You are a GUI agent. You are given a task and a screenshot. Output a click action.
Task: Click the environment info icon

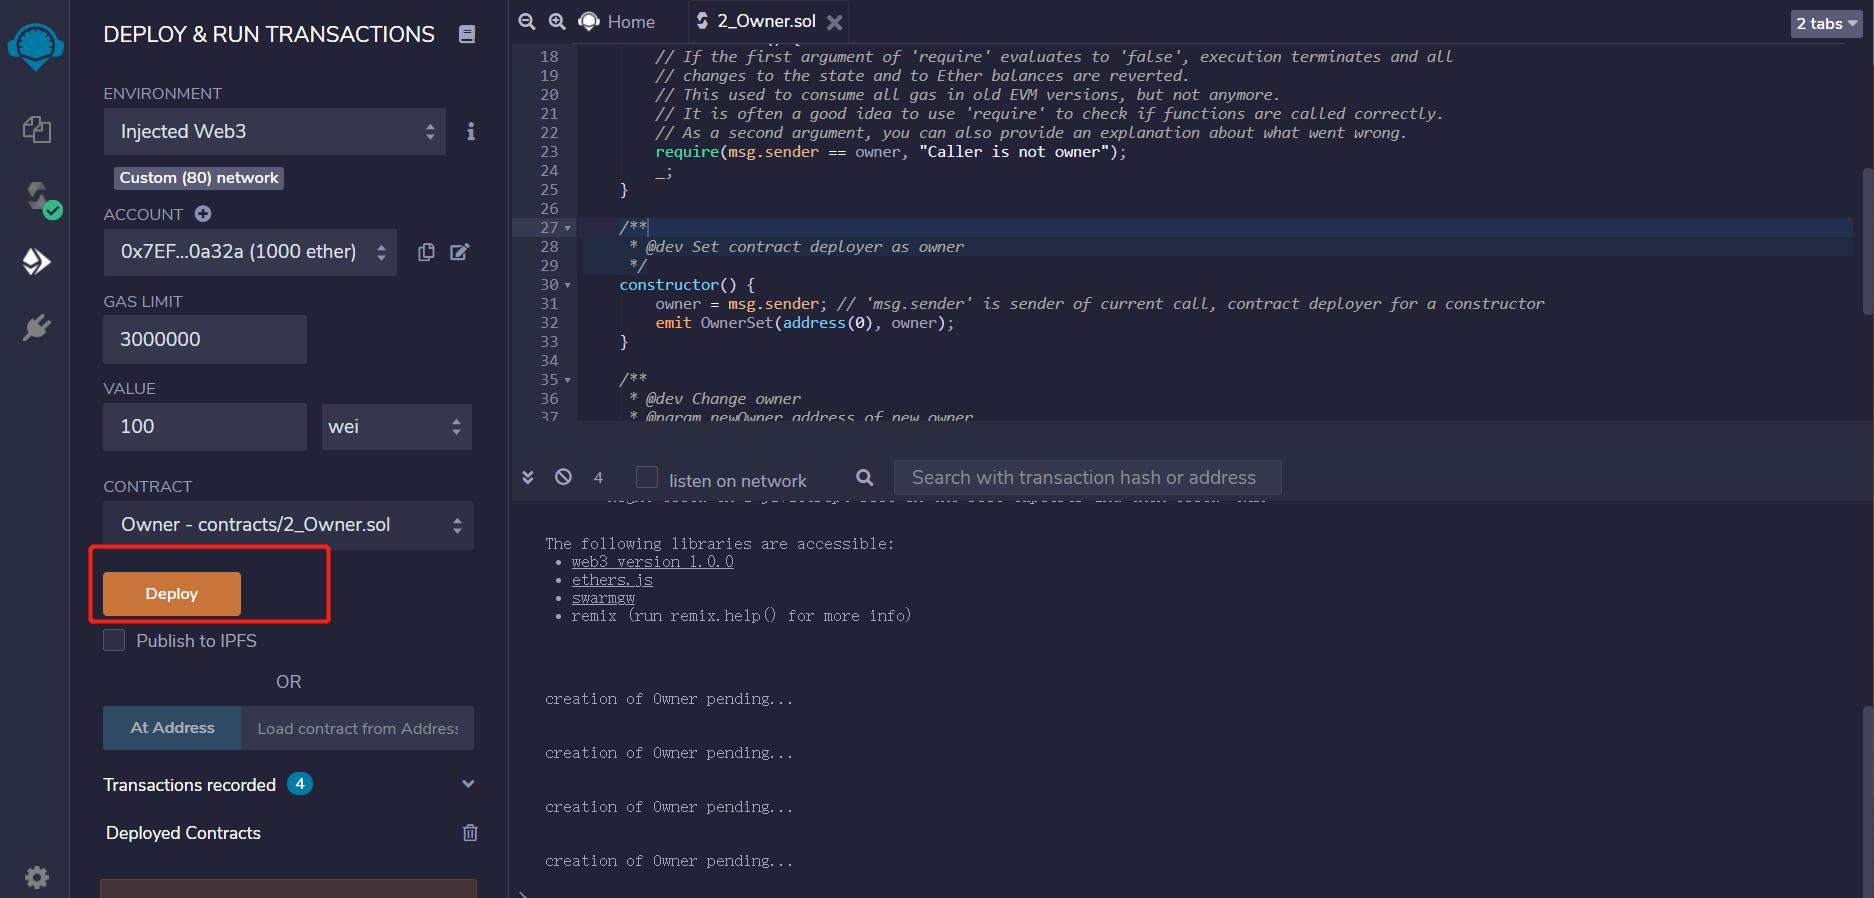(x=471, y=131)
